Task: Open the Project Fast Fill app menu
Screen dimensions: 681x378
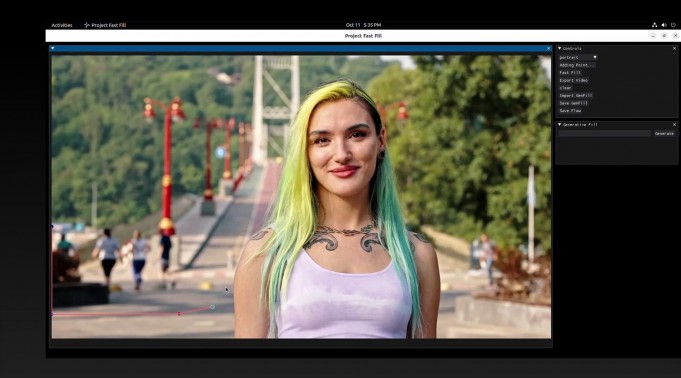Action: [x=105, y=25]
